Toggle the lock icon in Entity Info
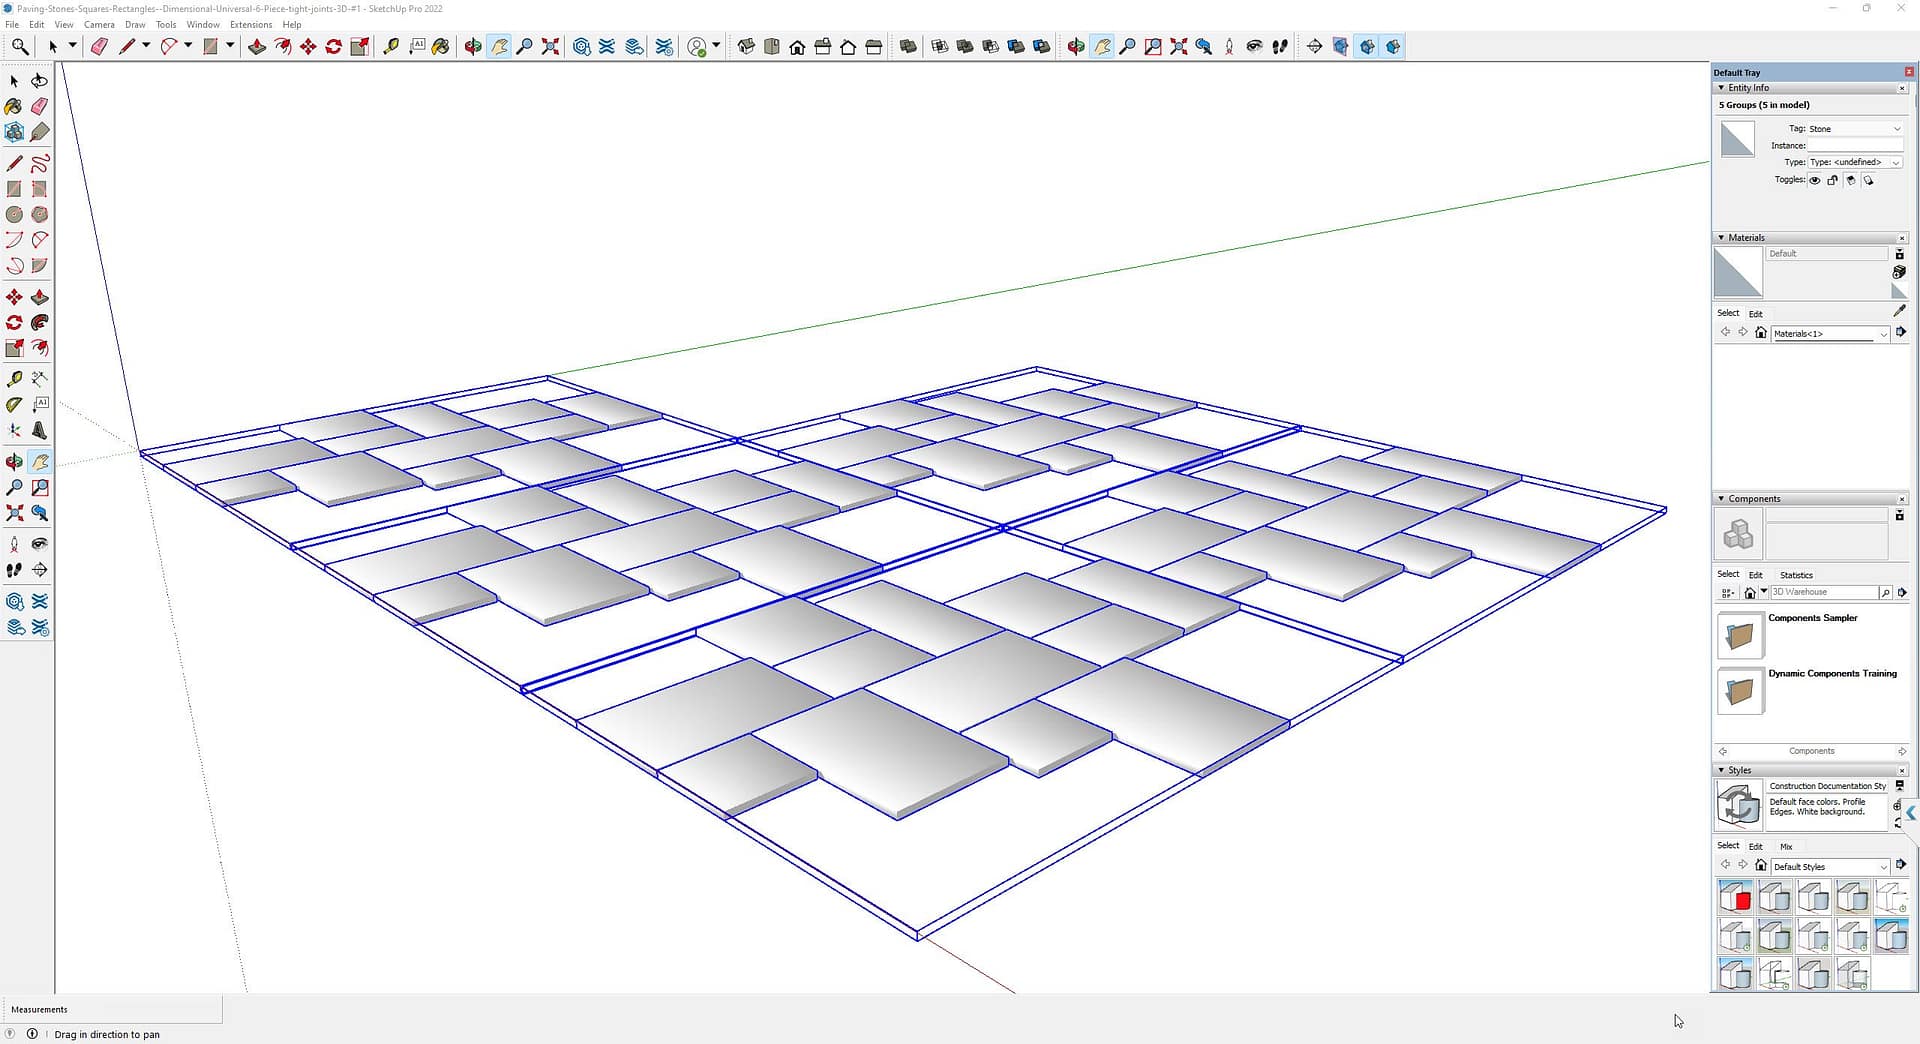The image size is (1920, 1044). (x=1832, y=181)
